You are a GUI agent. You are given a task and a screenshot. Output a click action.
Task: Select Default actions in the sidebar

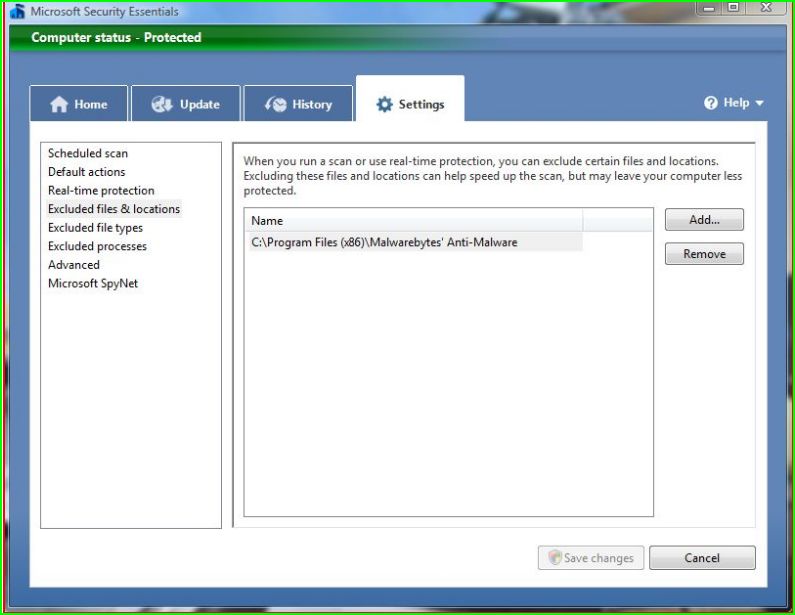point(86,172)
